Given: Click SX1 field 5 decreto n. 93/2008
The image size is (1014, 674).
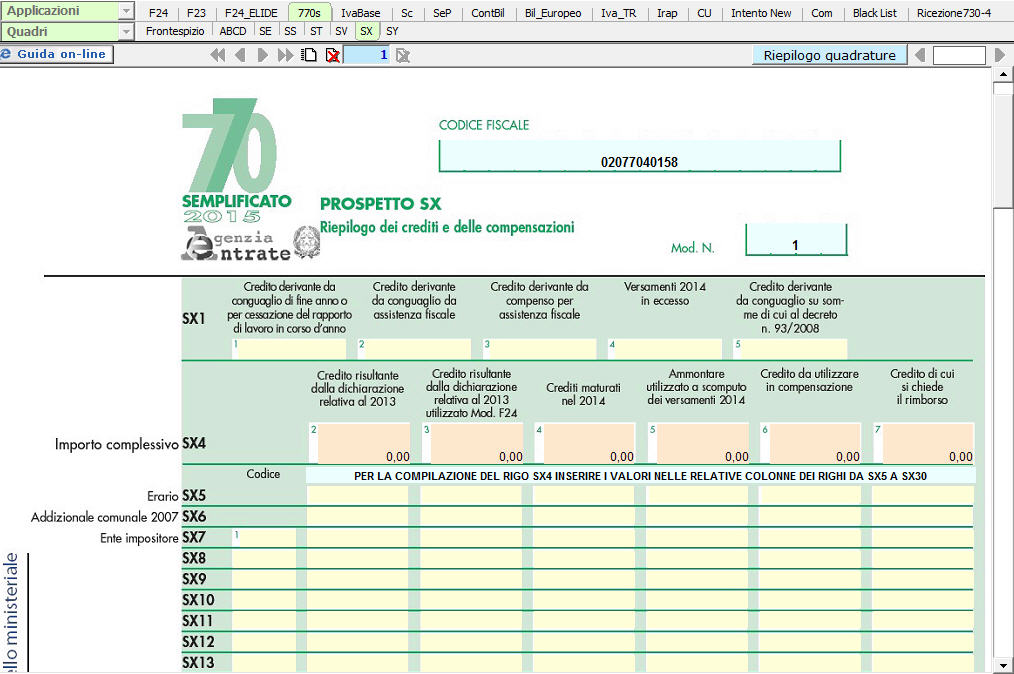Looking at the screenshot, I should 790,349.
